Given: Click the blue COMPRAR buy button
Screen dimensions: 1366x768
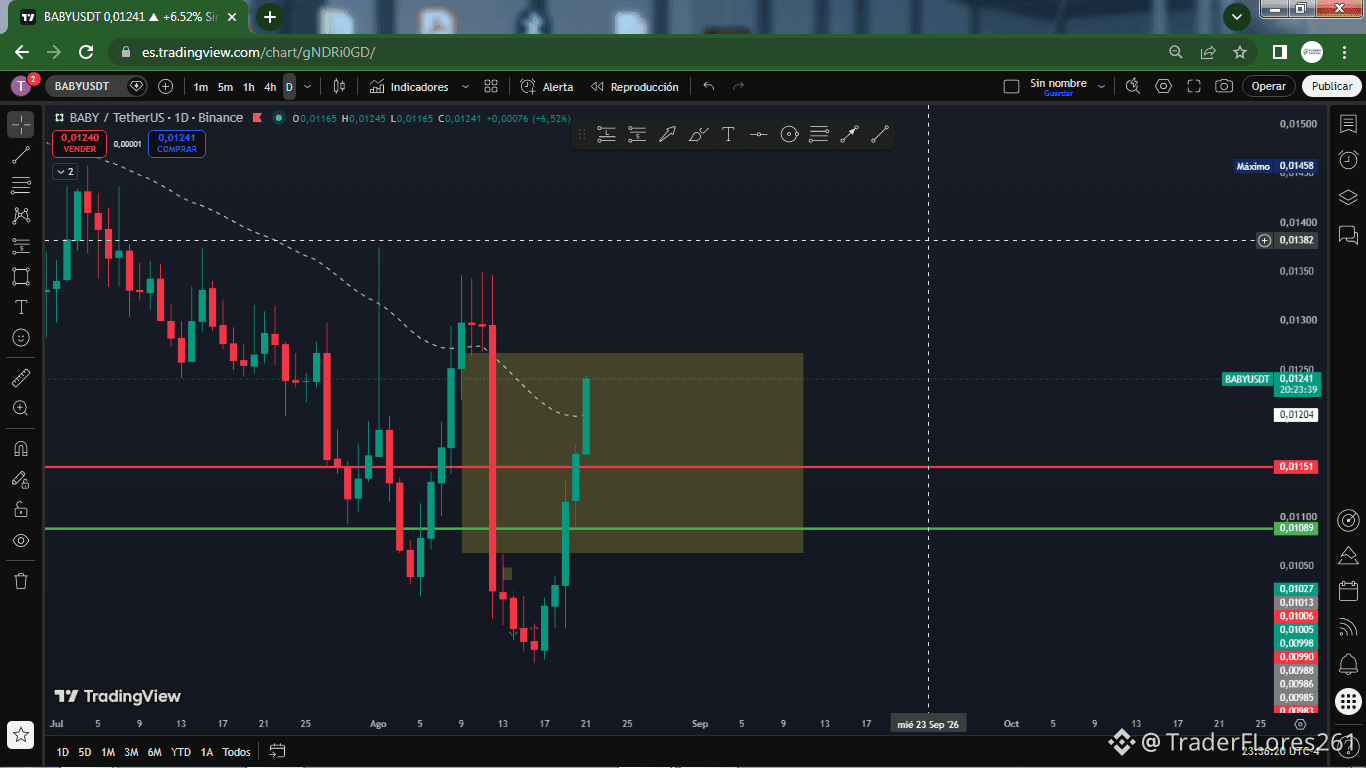Looking at the screenshot, I should (x=177, y=143).
